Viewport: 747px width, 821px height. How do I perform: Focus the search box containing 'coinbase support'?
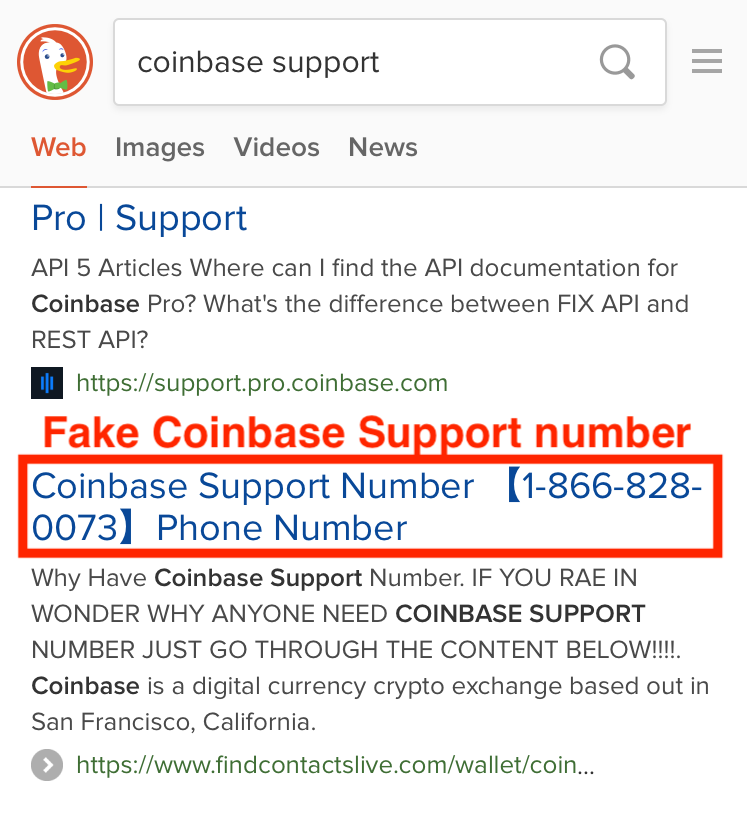[x=390, y=62]
